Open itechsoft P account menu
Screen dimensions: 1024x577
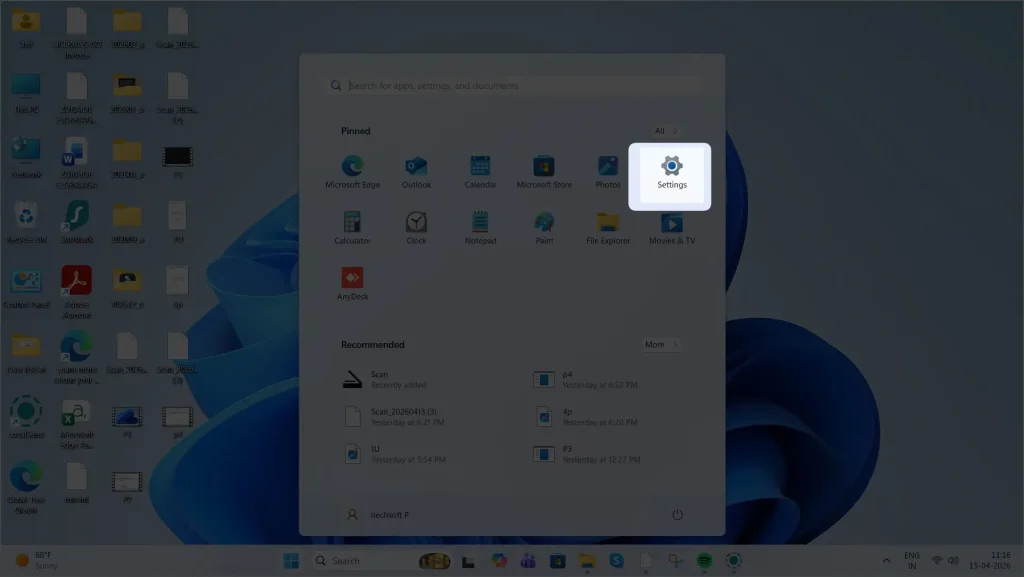point(383,514)
